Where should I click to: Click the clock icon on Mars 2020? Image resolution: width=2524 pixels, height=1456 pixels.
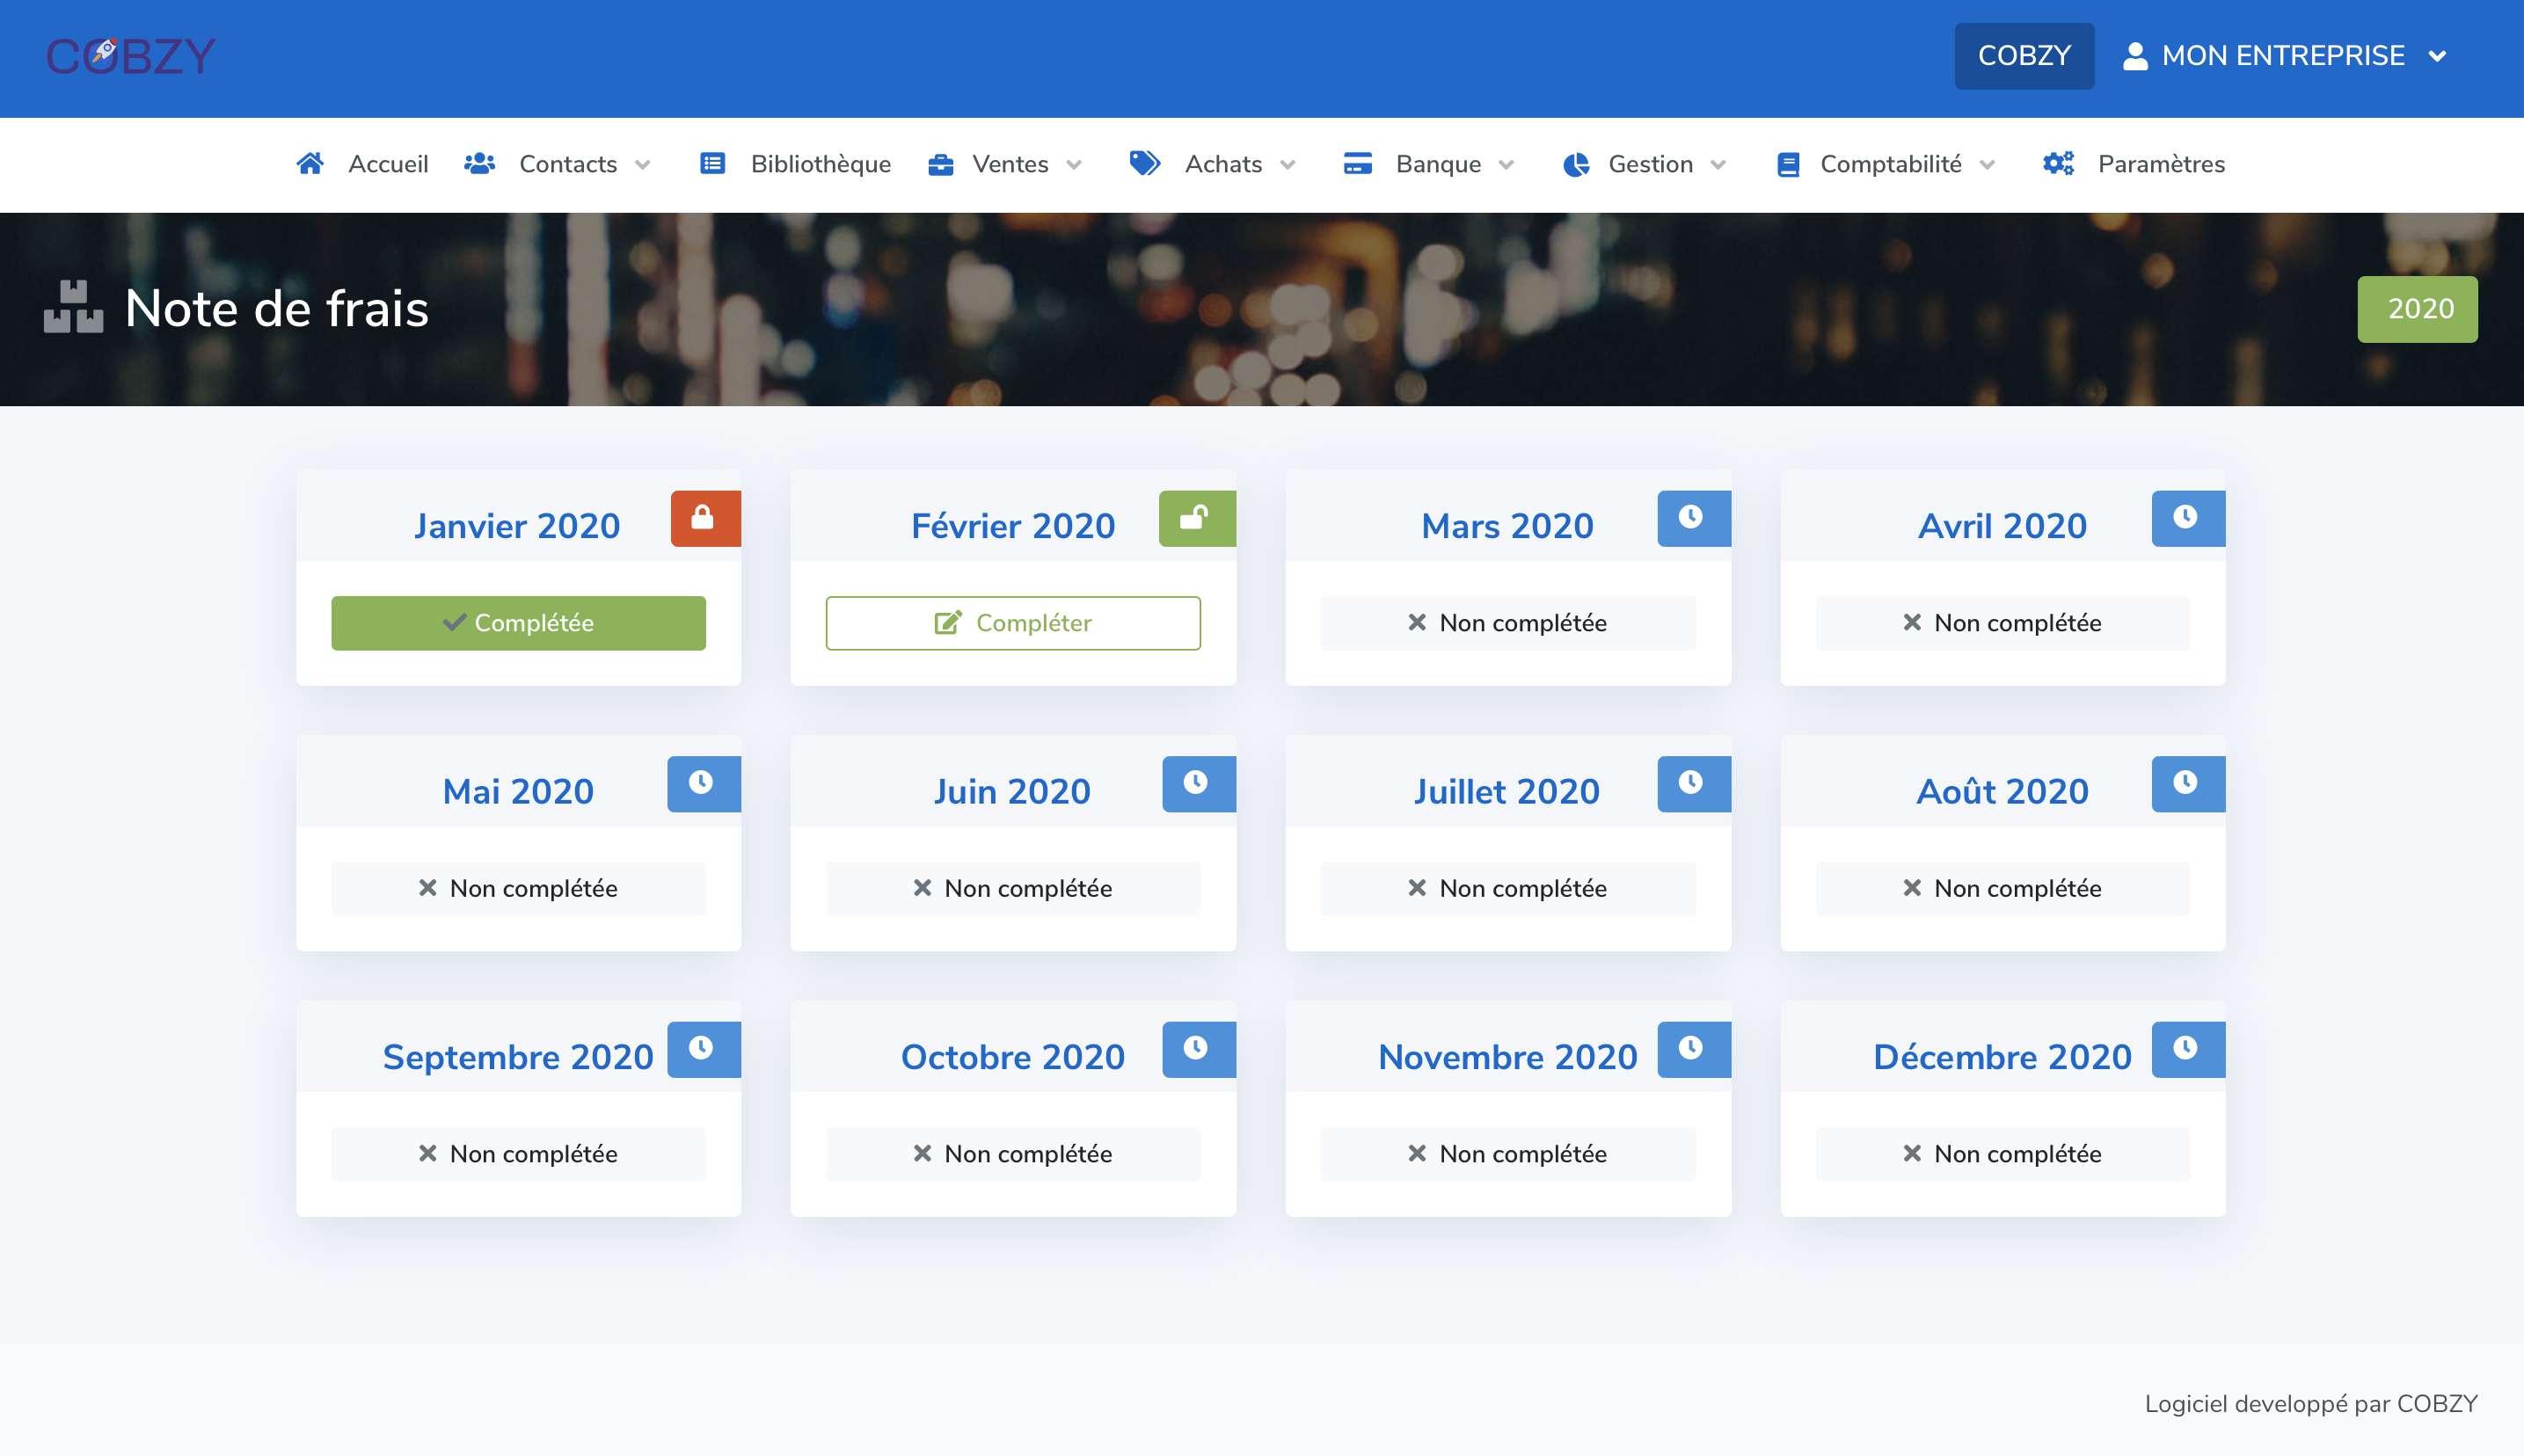(1692, 518)
